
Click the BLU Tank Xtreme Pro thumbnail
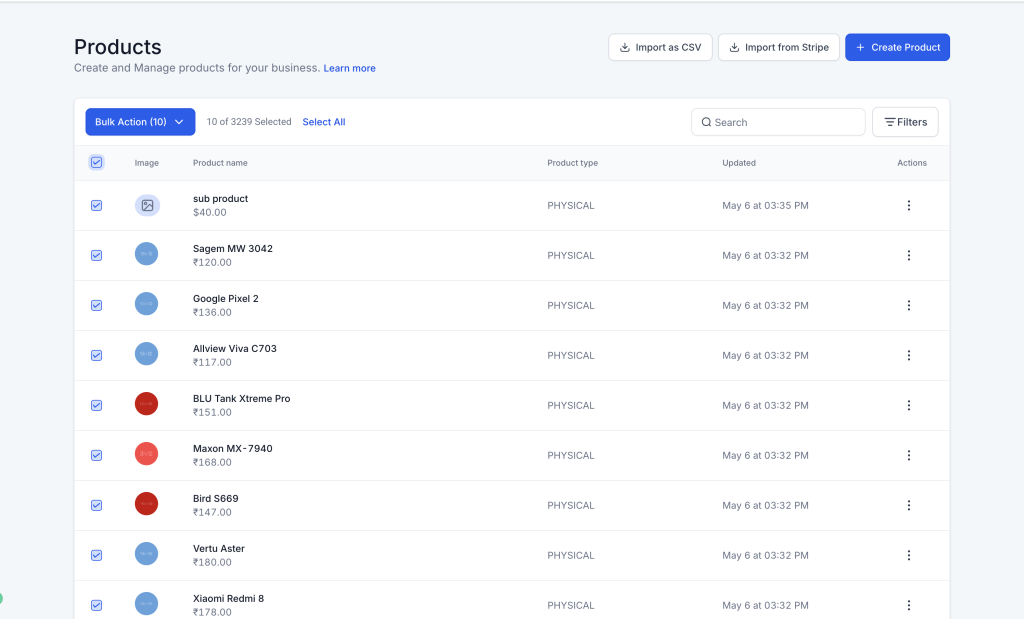coord(146,404)
